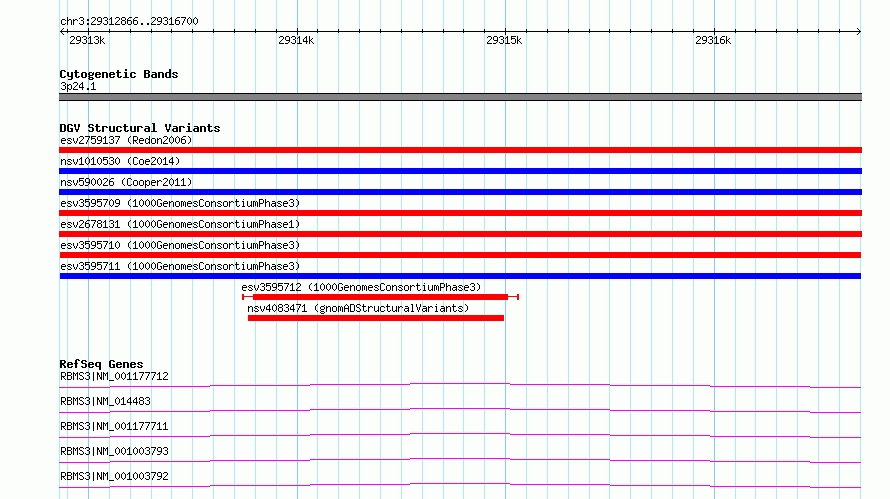Open the esv3595710 1000GenomesConsortiumPhase3 label
Image resolution: width=890 pixels, height=499 pixels.
(180, 245)
